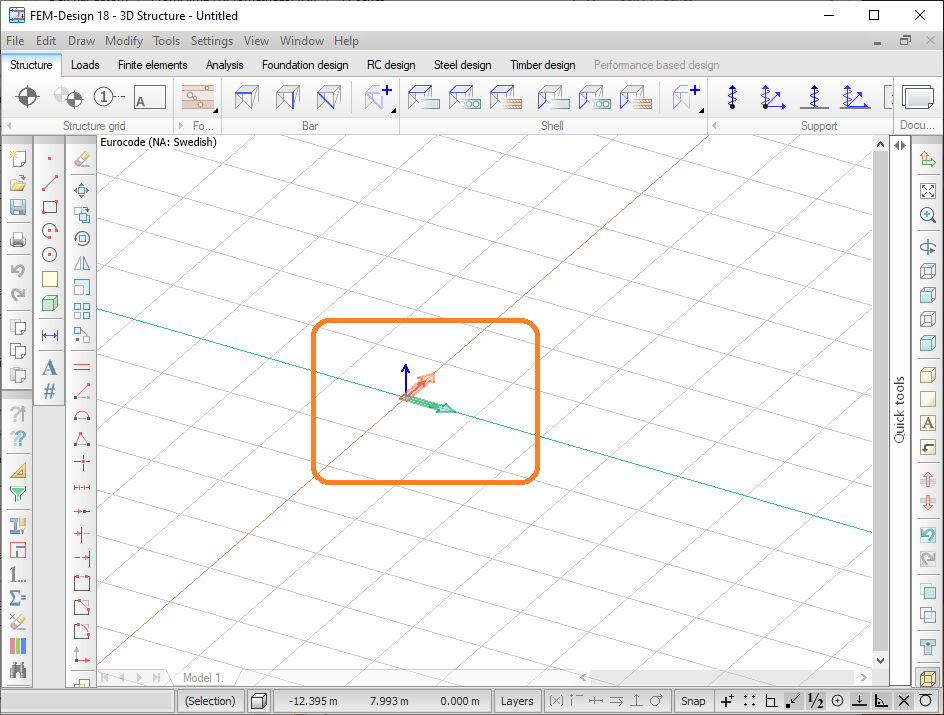
Task: Collapse the Quick tools panel arrows
Action: [899, 145]
